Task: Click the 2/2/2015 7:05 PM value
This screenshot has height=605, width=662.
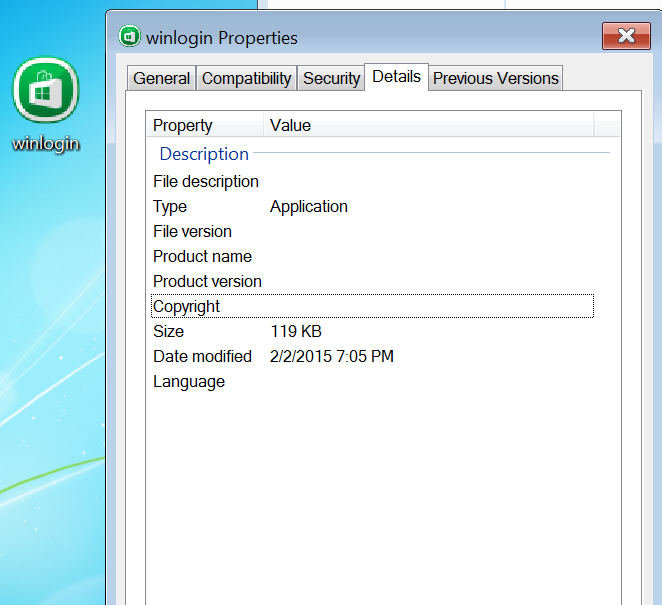Action: [x=331, y=356]
